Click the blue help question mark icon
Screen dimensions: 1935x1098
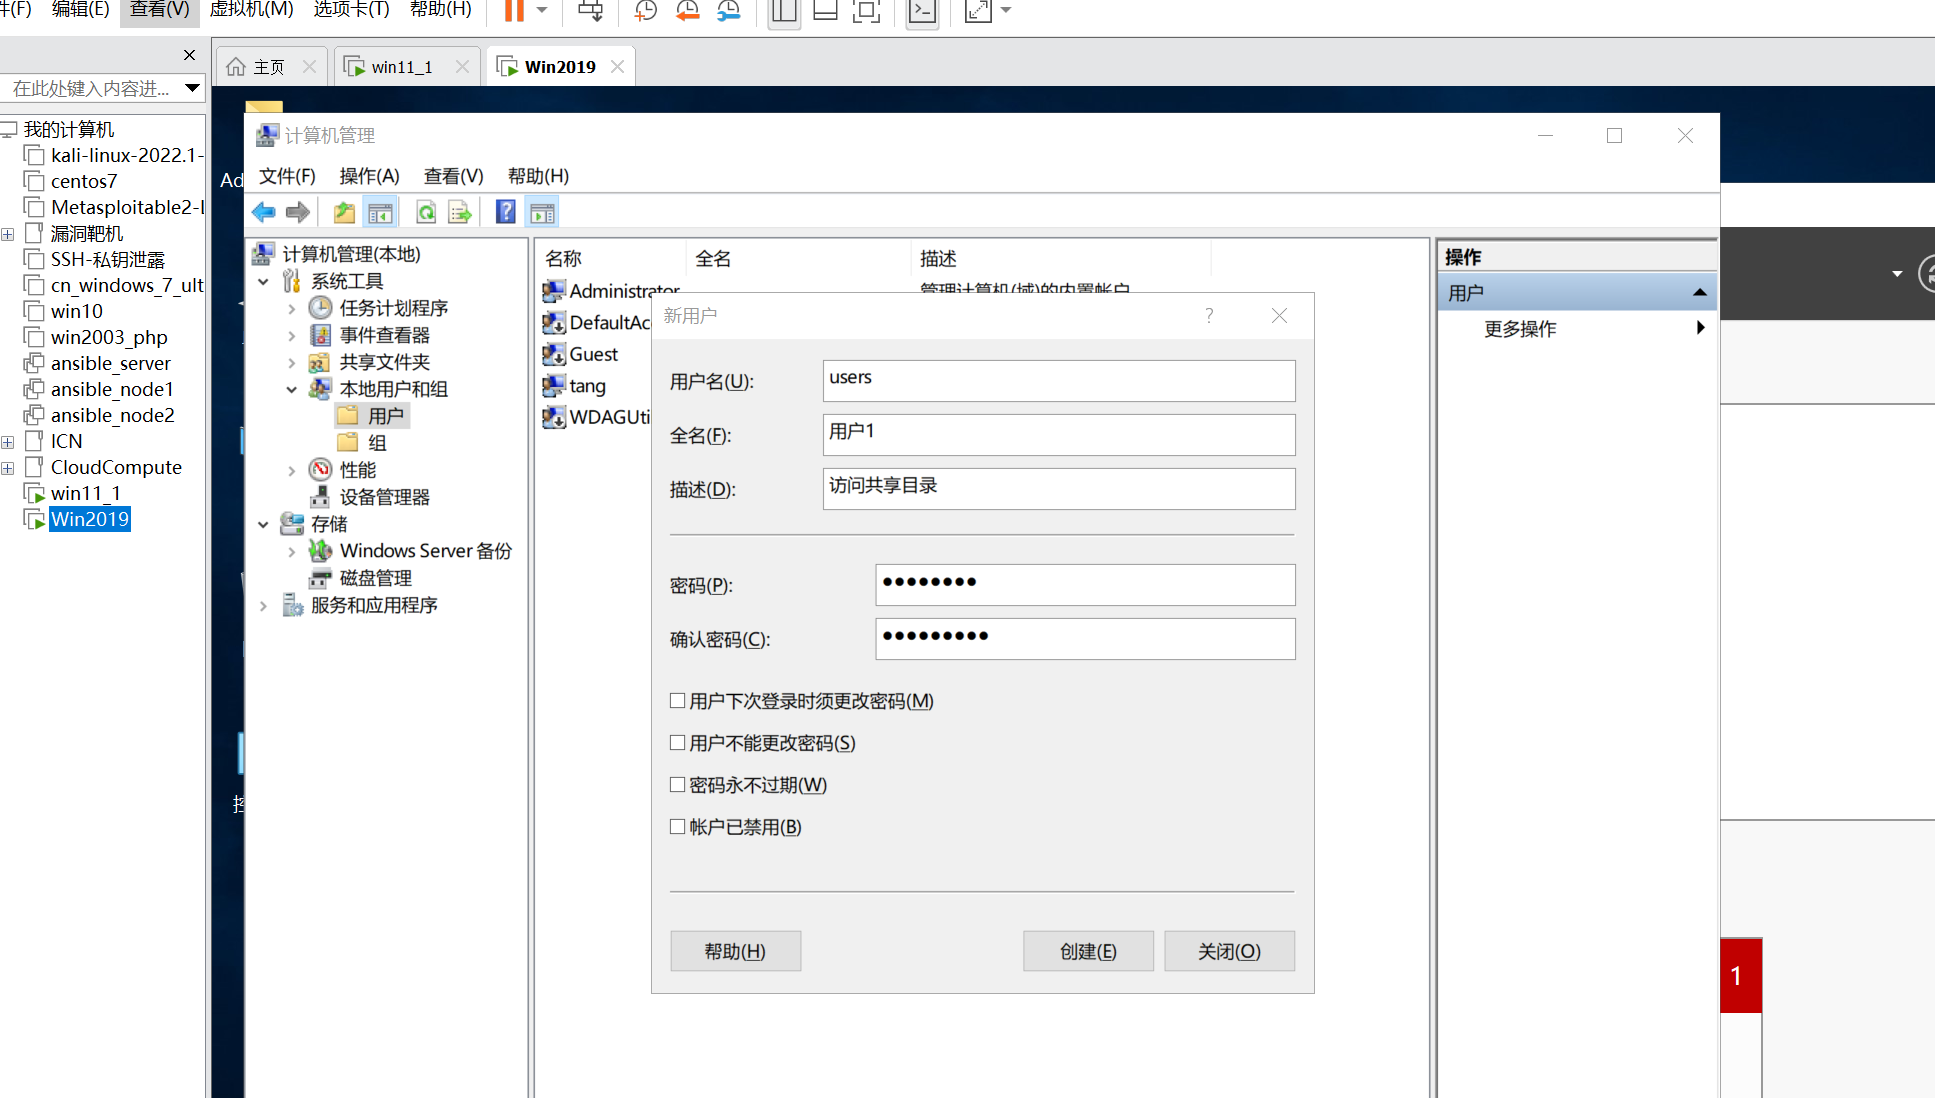(506, 212)
